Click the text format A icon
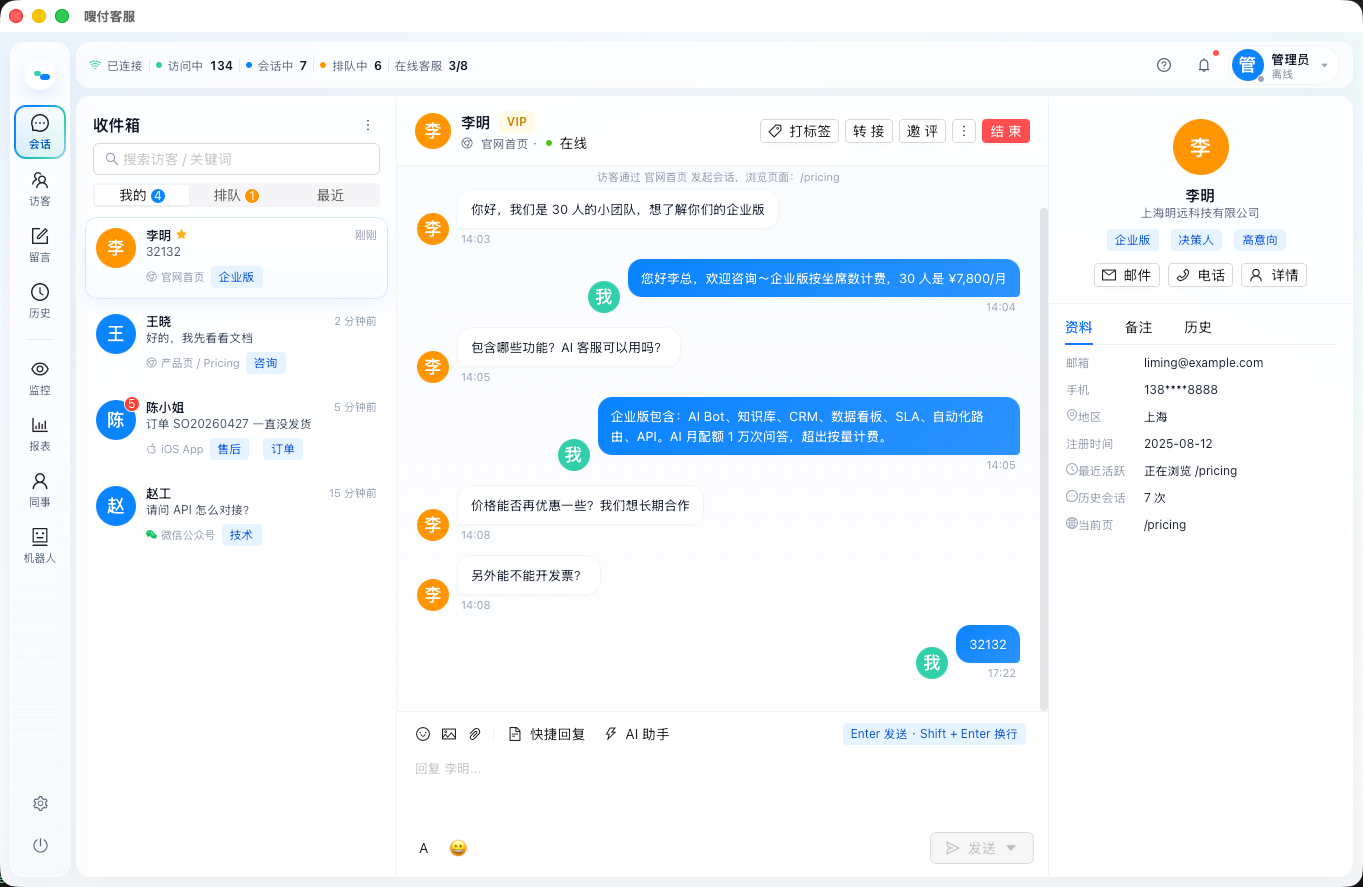This screenshot has width=1363, height=887. pos(424,848)
